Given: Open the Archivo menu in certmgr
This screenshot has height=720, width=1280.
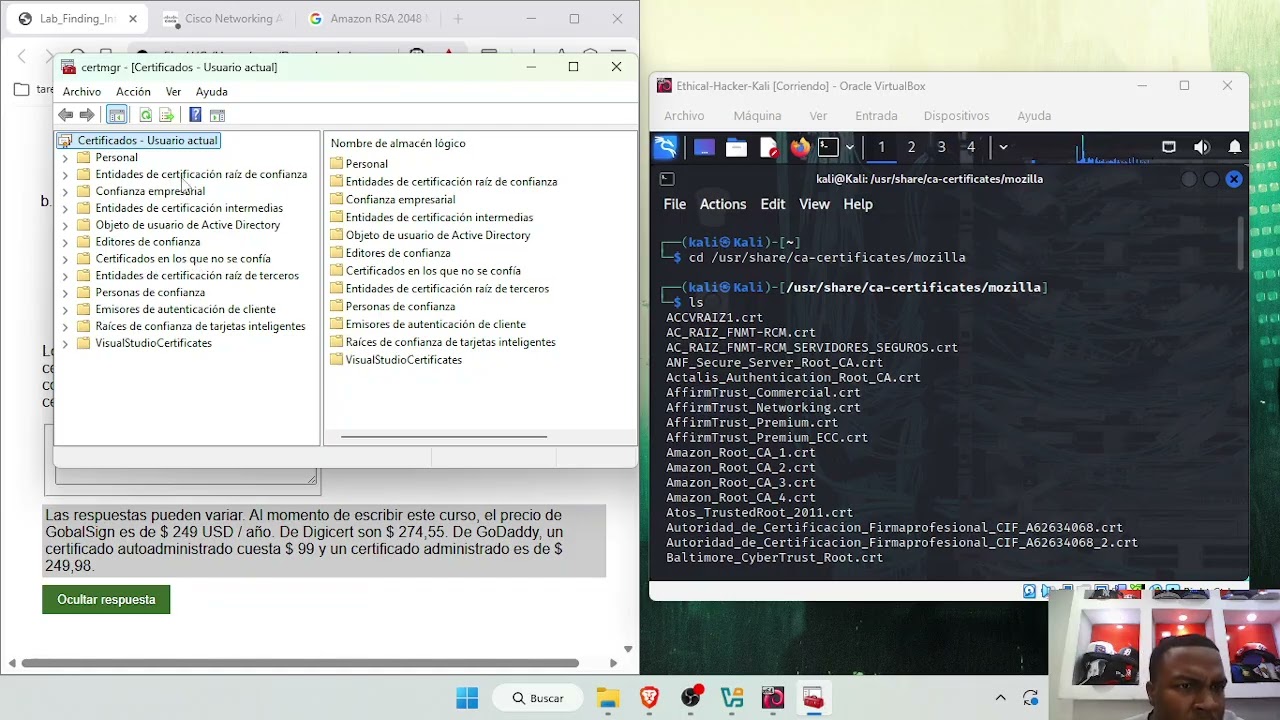Looking at the screenshot, I should 82,92.
